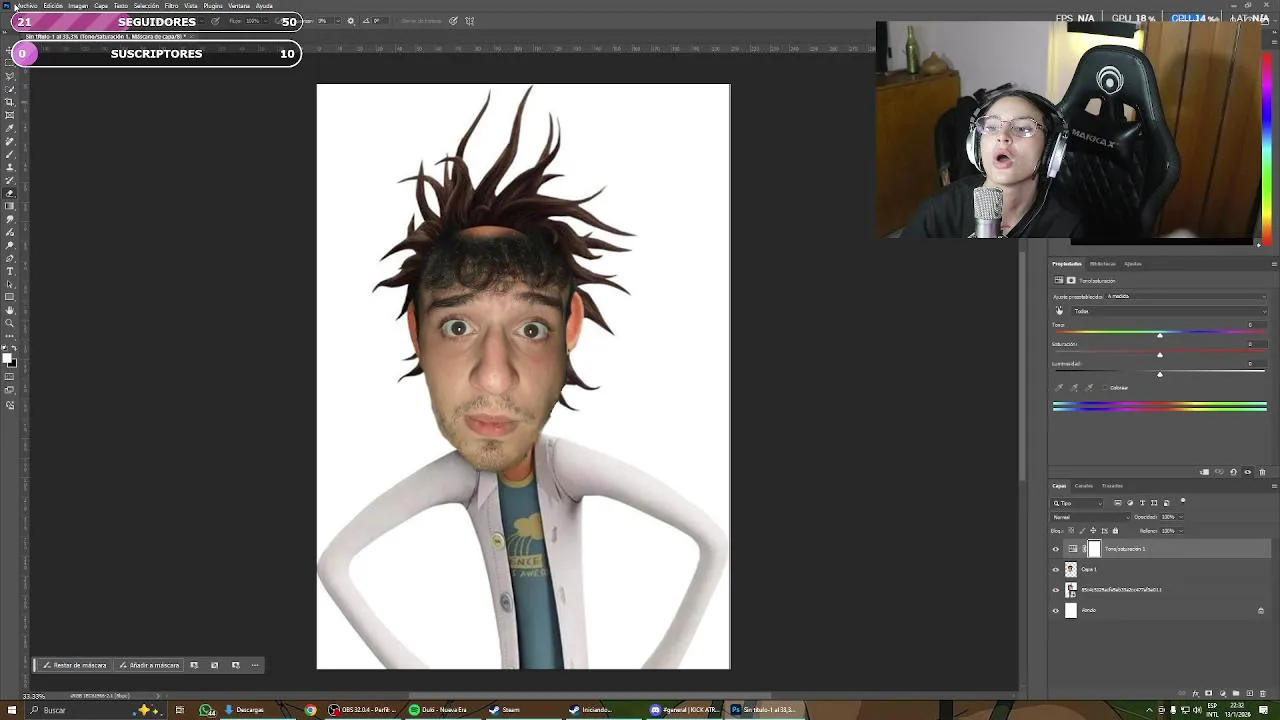Open more options in contextual task bar
Viewport: 1280px width, 720px height.
click(255, 665)
